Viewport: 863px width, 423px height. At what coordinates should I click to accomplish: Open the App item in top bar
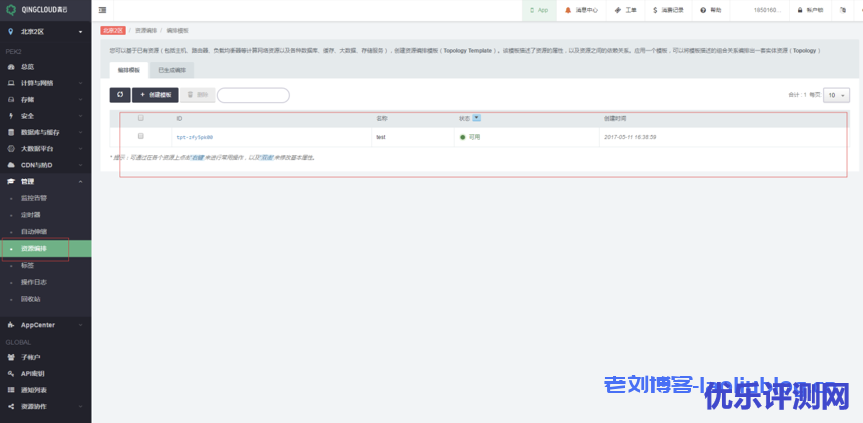pyautogui.click(x=537, y=10)
